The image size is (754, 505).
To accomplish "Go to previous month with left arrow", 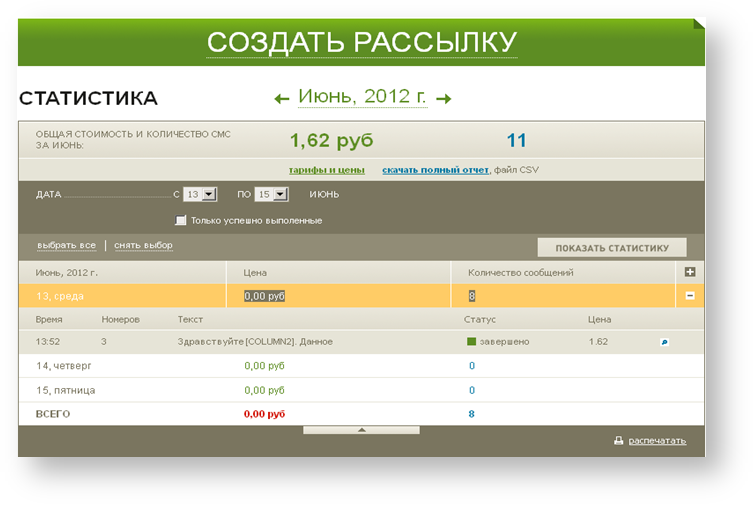I will click(282, 98).
